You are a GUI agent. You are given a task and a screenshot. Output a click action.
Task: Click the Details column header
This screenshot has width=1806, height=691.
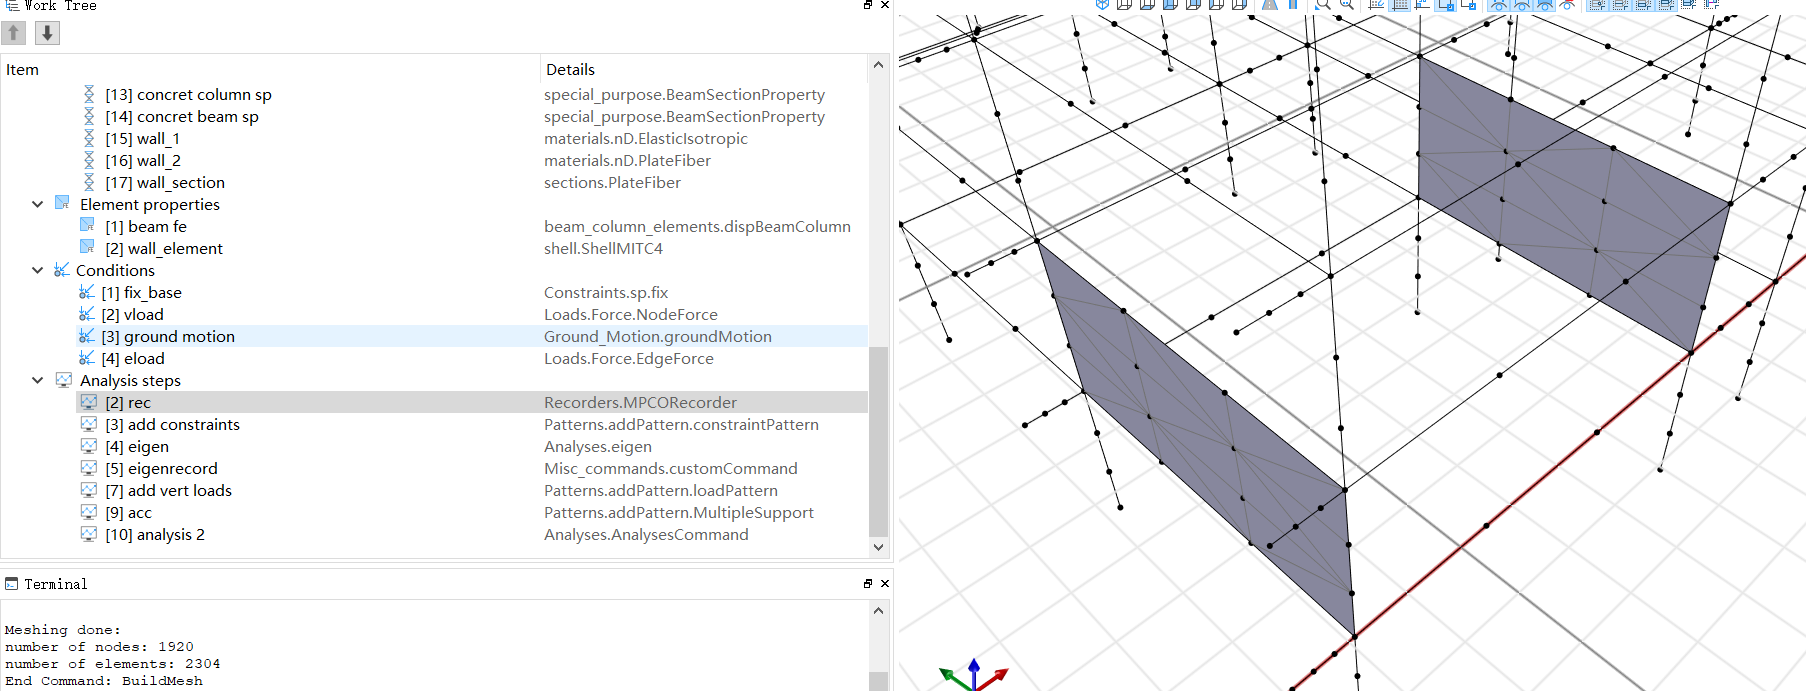point(570,70)
